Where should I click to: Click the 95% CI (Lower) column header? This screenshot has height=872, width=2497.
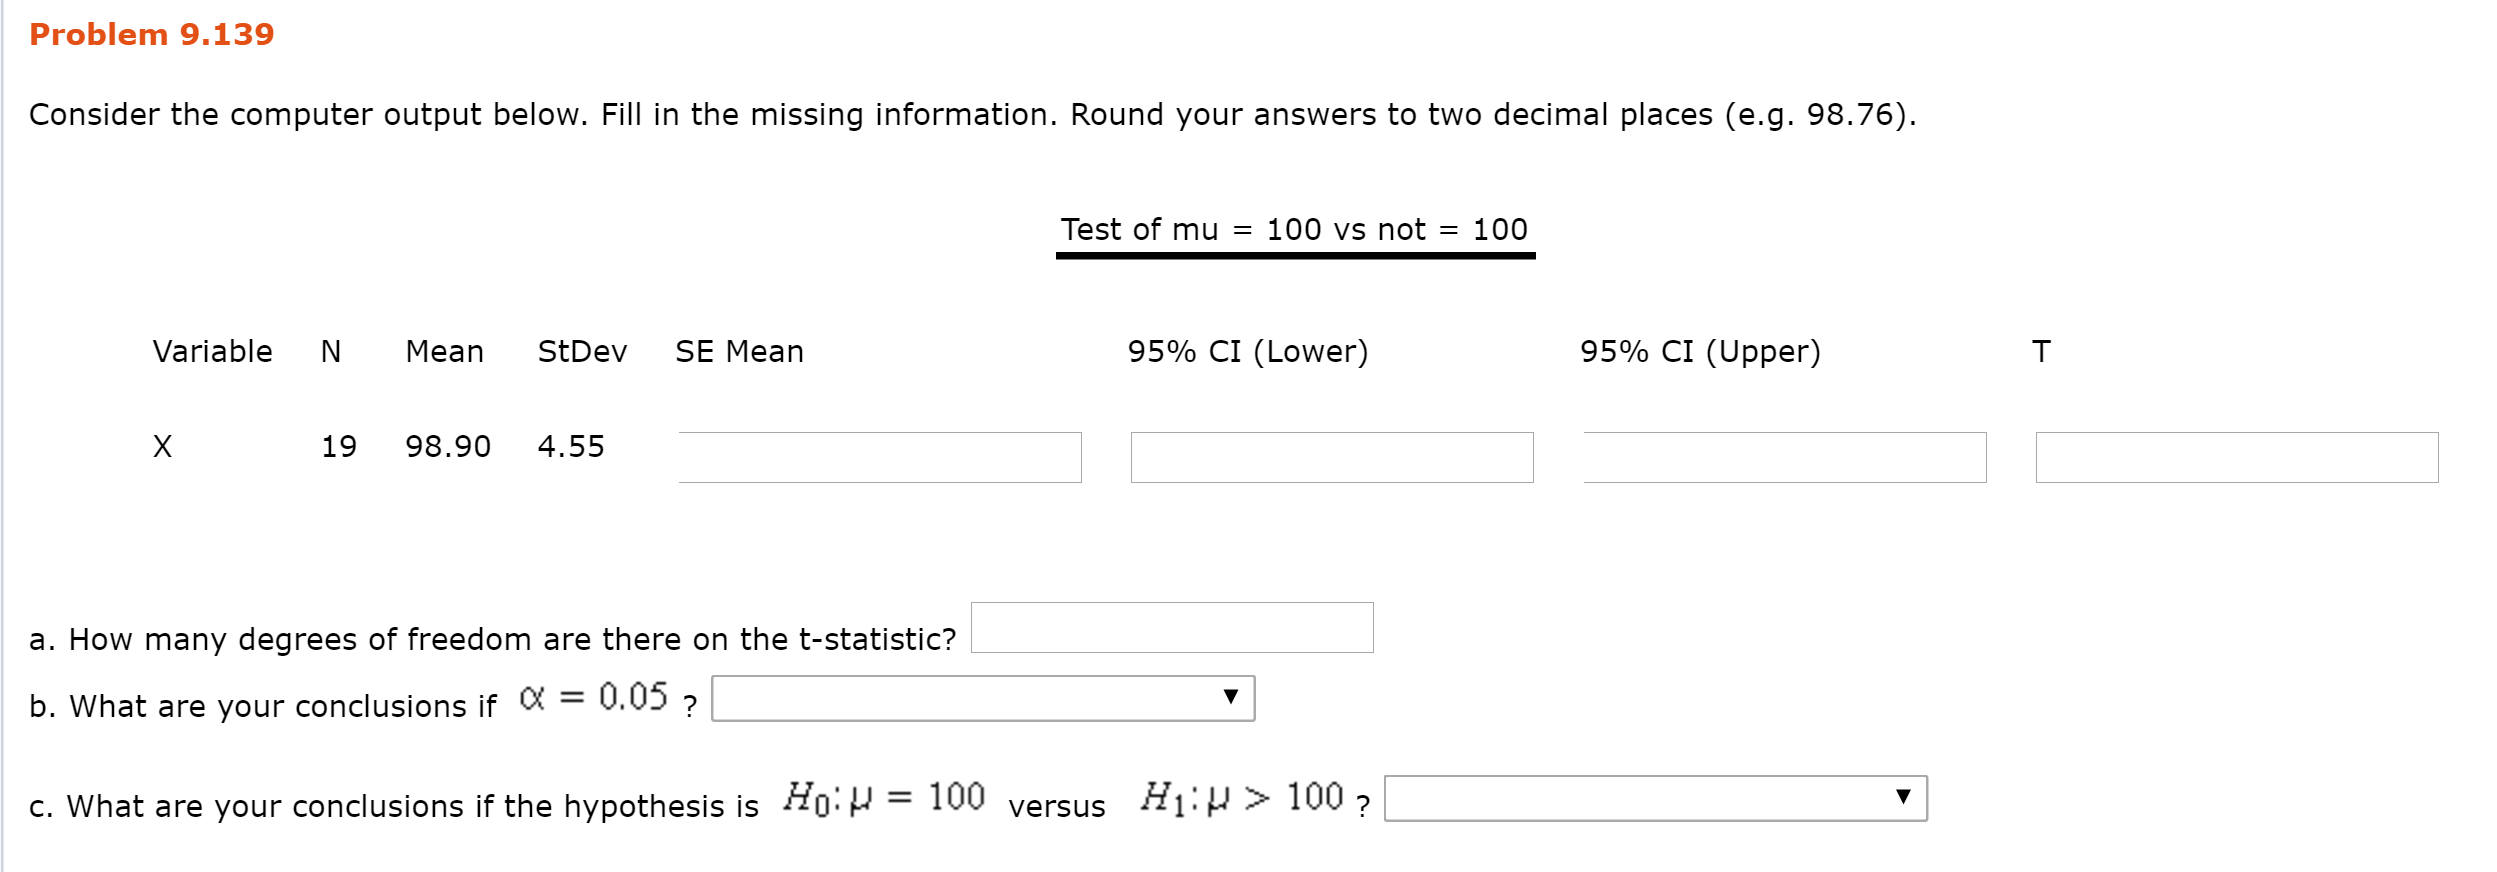(x=1248, y=351)
